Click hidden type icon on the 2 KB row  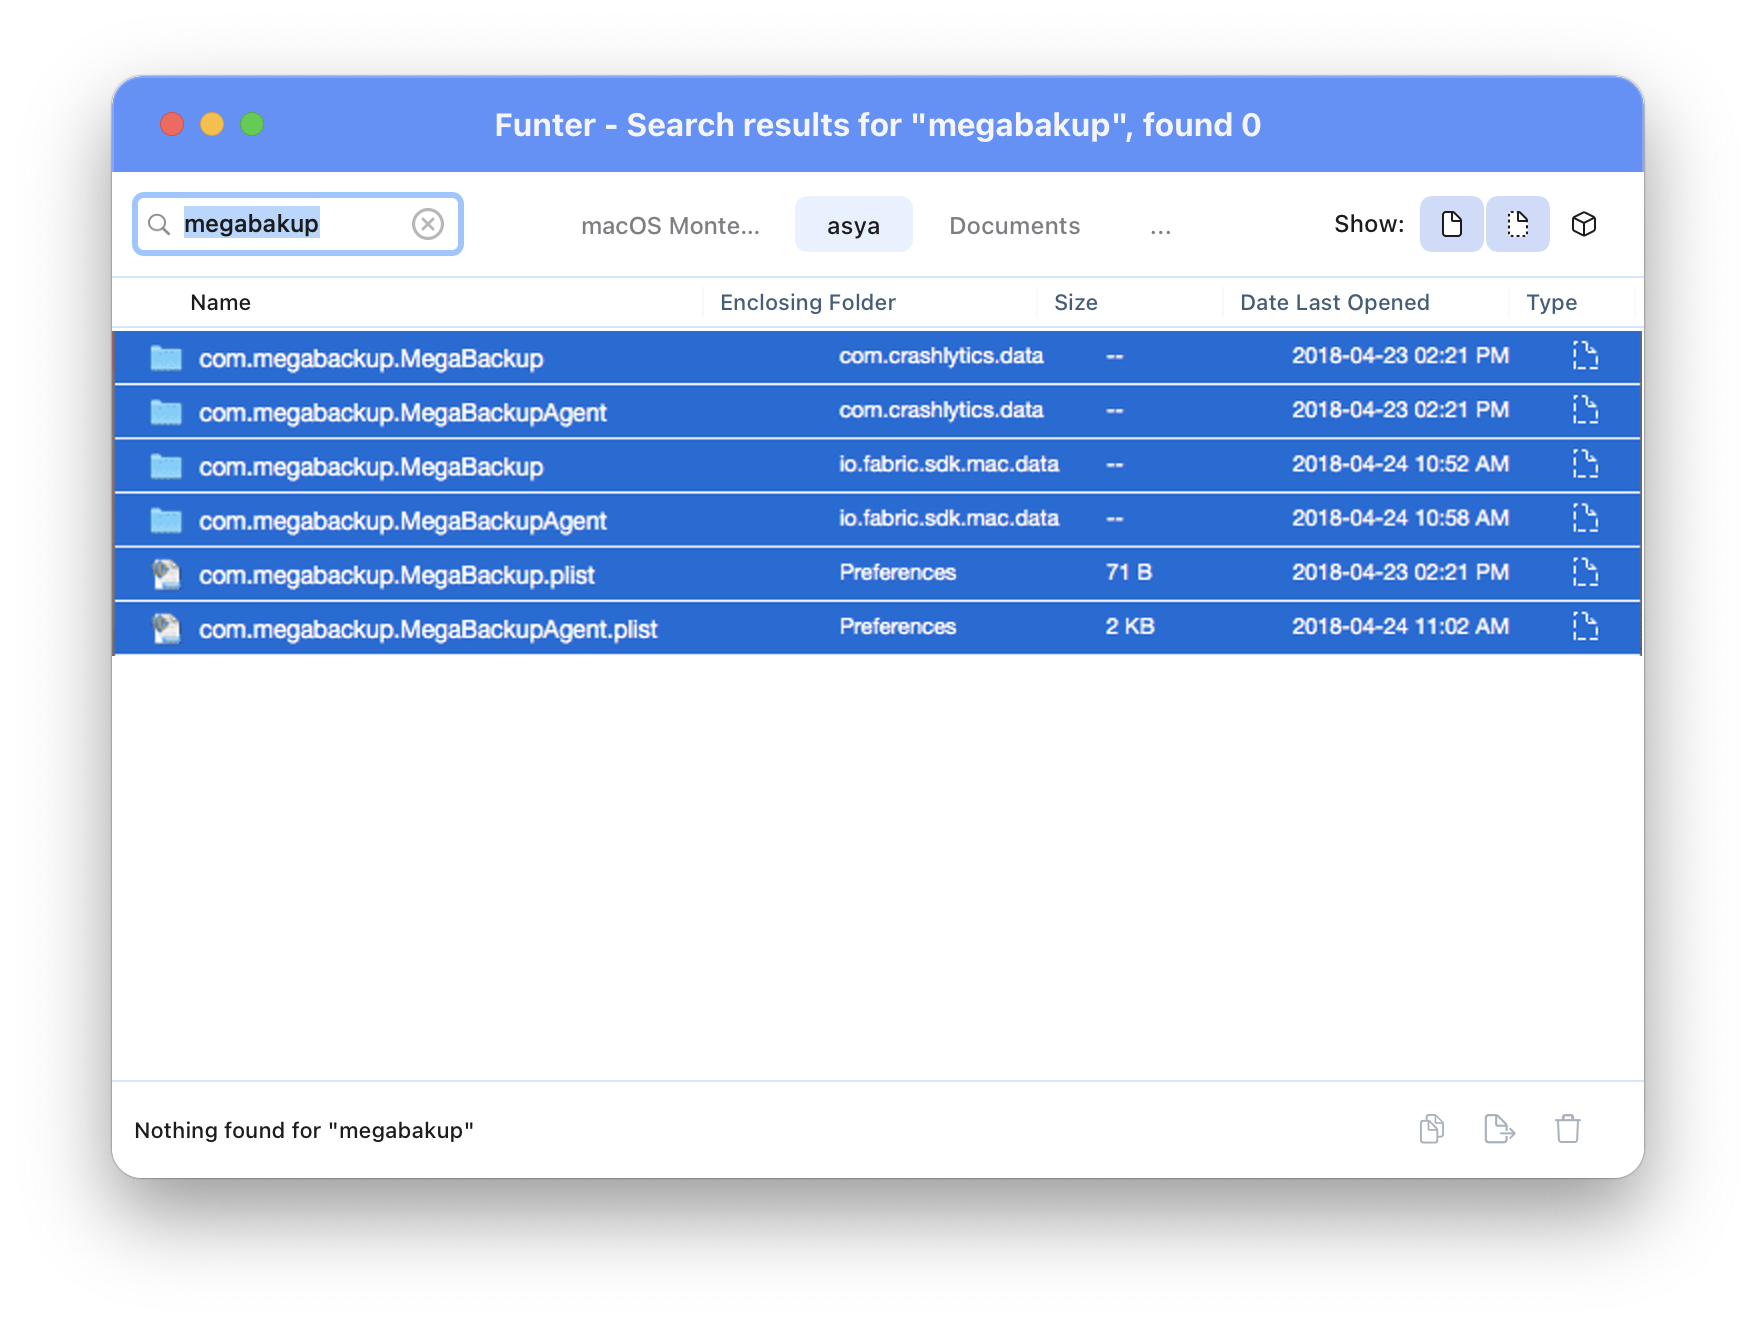(x=1585, y=627)
